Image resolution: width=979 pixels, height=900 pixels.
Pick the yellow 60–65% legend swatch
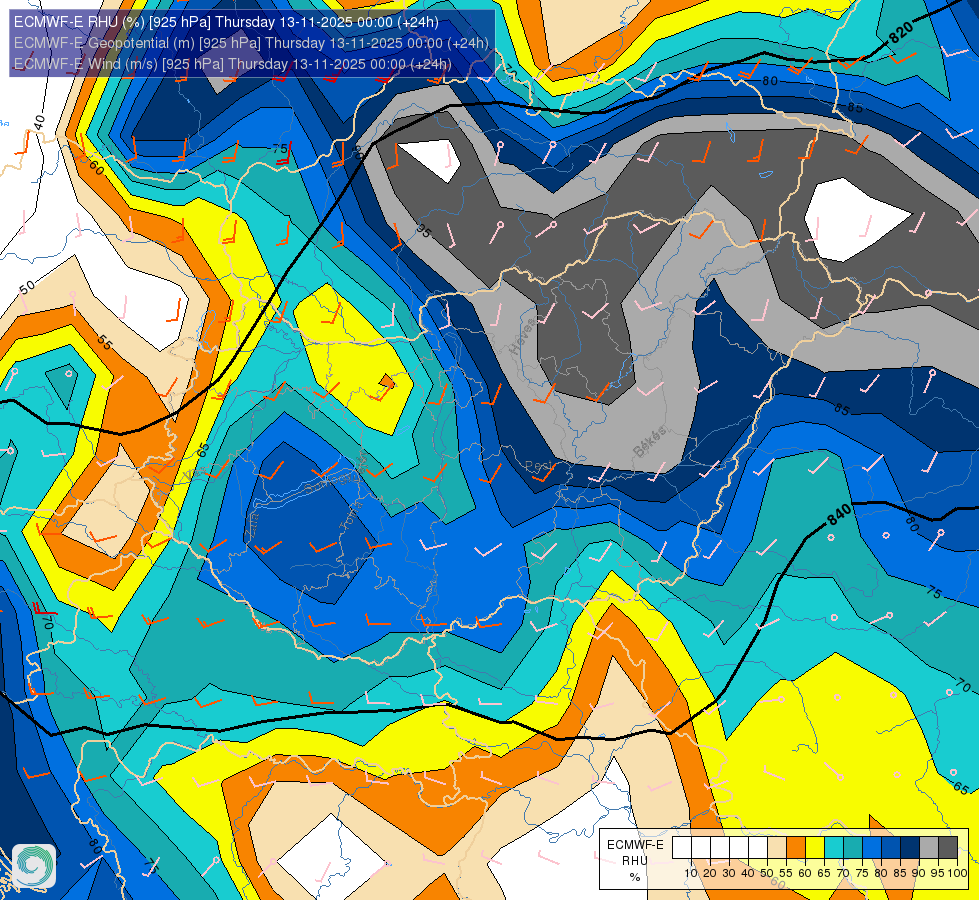point(815,848)
